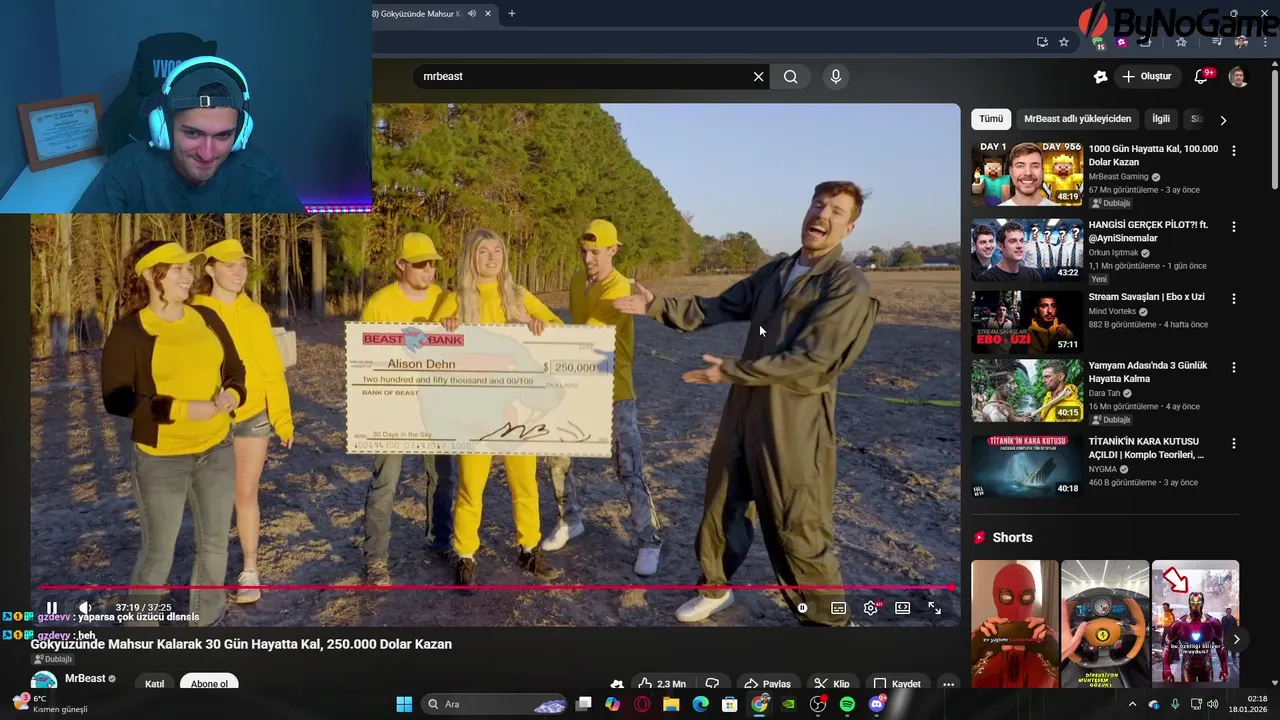Image resolution: width=1280 pixels, height=720 pixels.
Task: Open the Oluştur create button
Action: point(1147,76)
